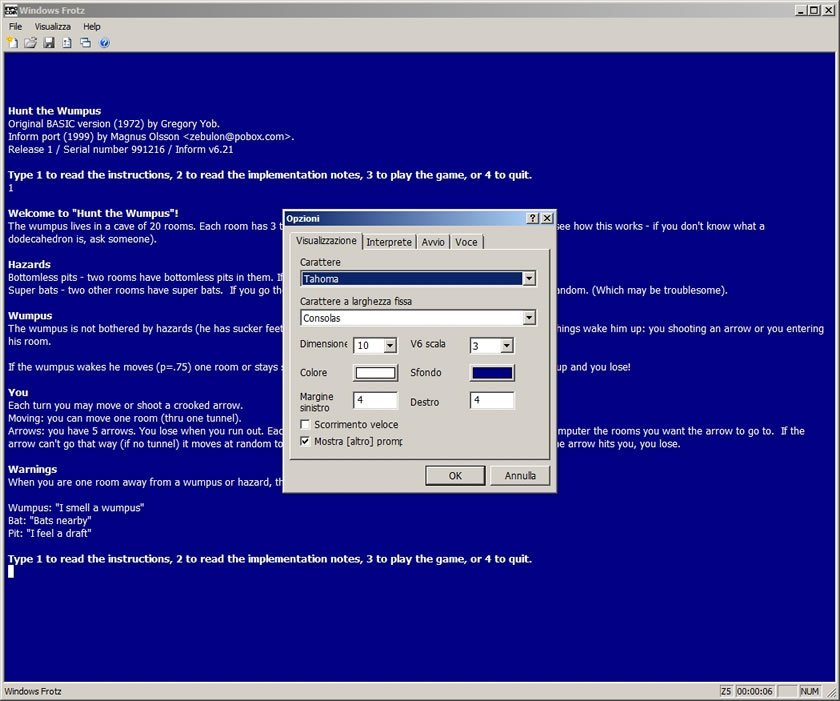The width and height of the screenshot is (840, 701).
Task: Click the 'Bat: "Bats nearby"' line
Action: point(50,521)
